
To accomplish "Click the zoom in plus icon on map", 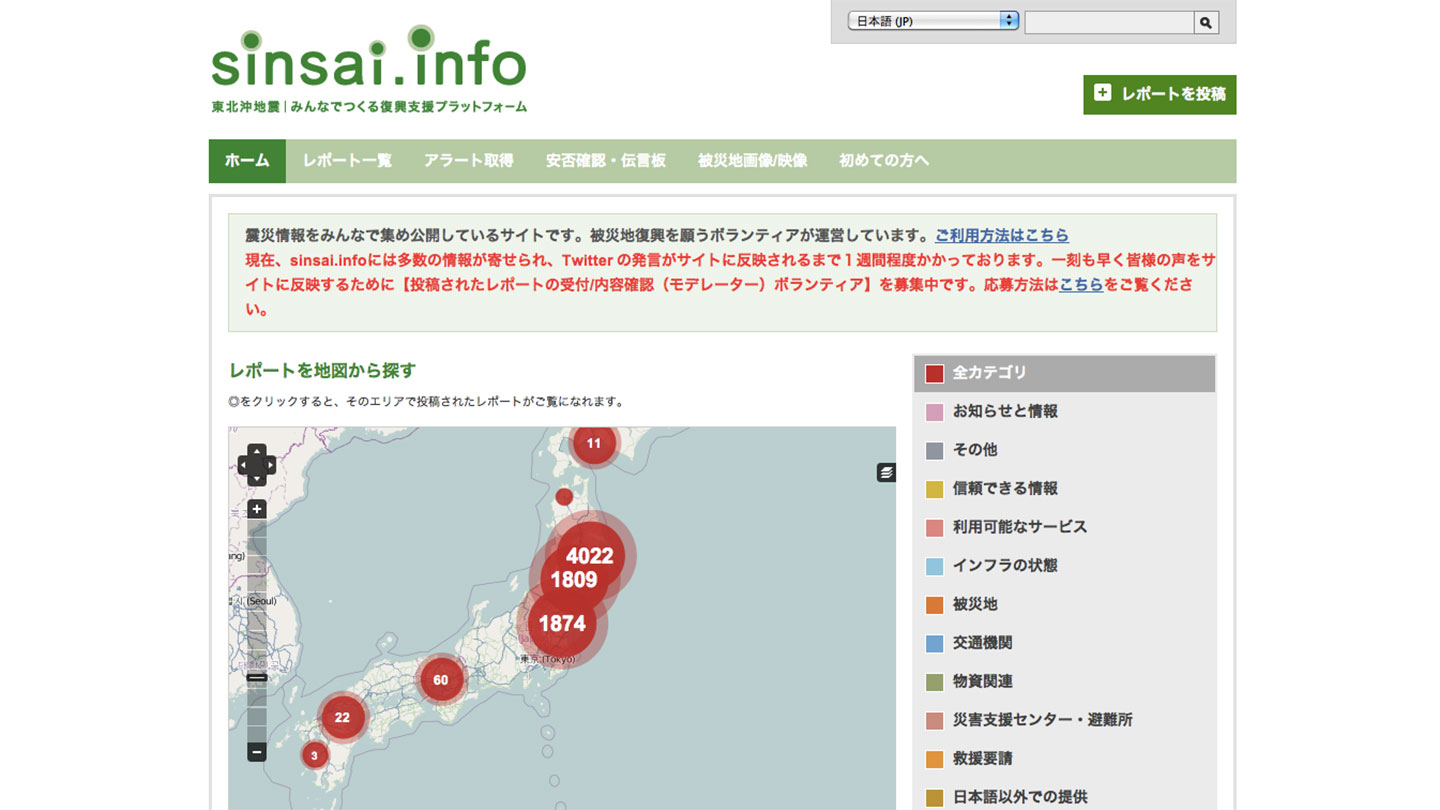I will tap(256, 508).
